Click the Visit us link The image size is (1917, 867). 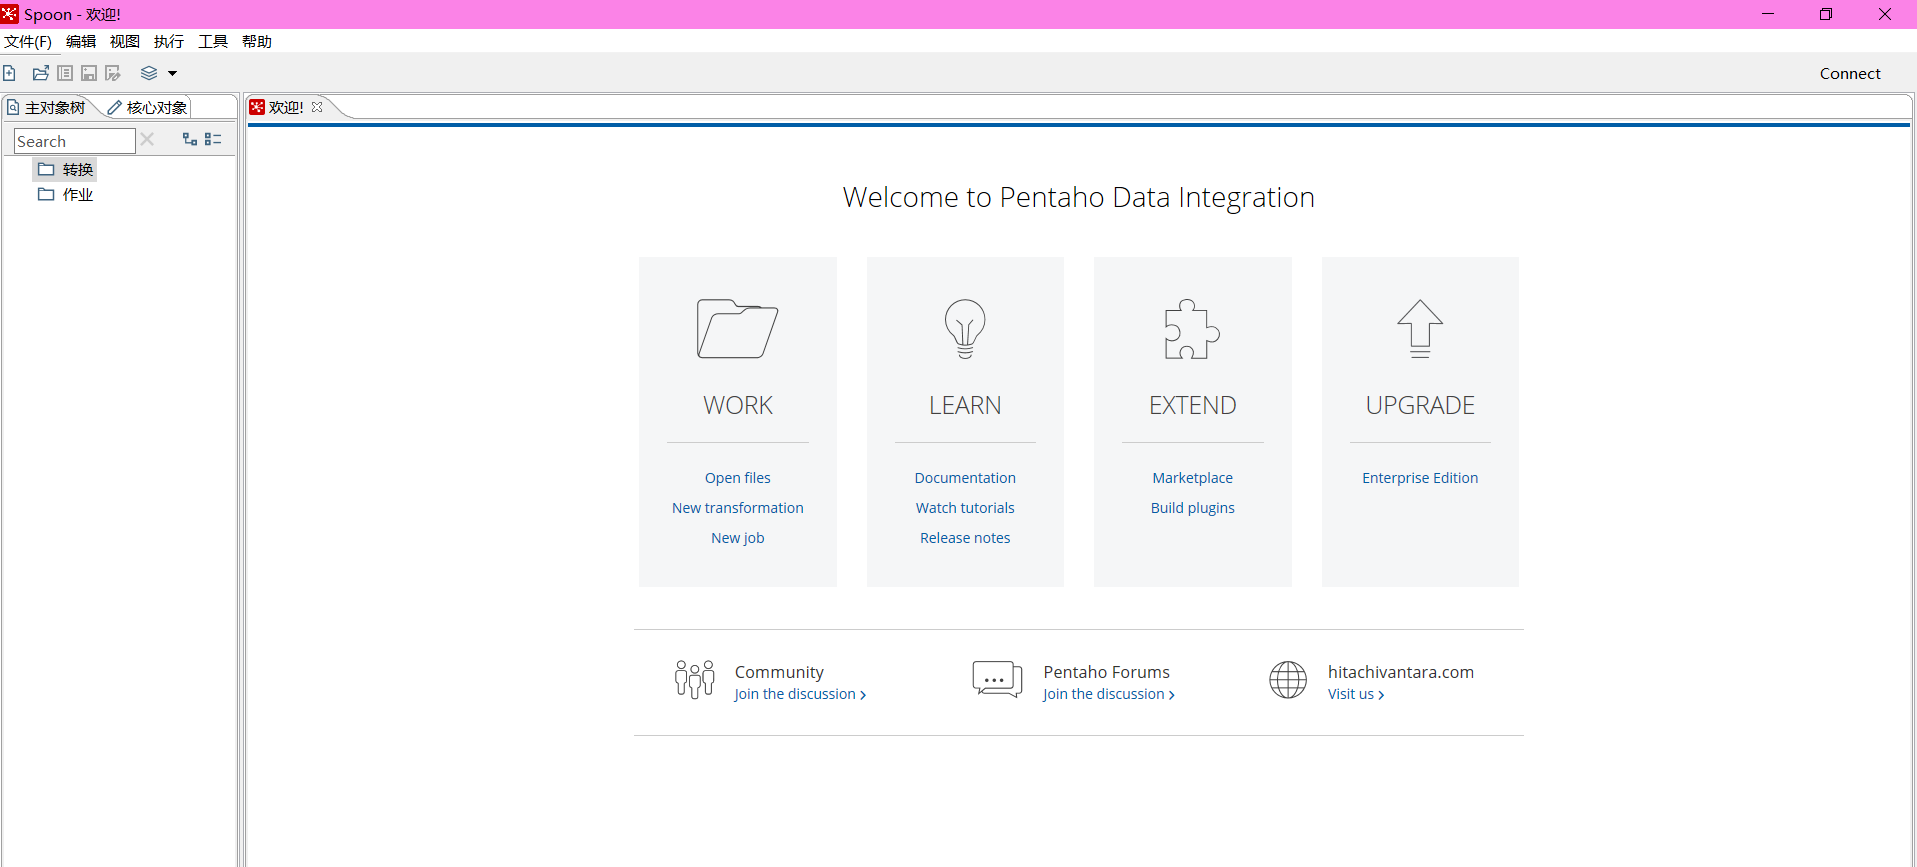[1356, 694]
